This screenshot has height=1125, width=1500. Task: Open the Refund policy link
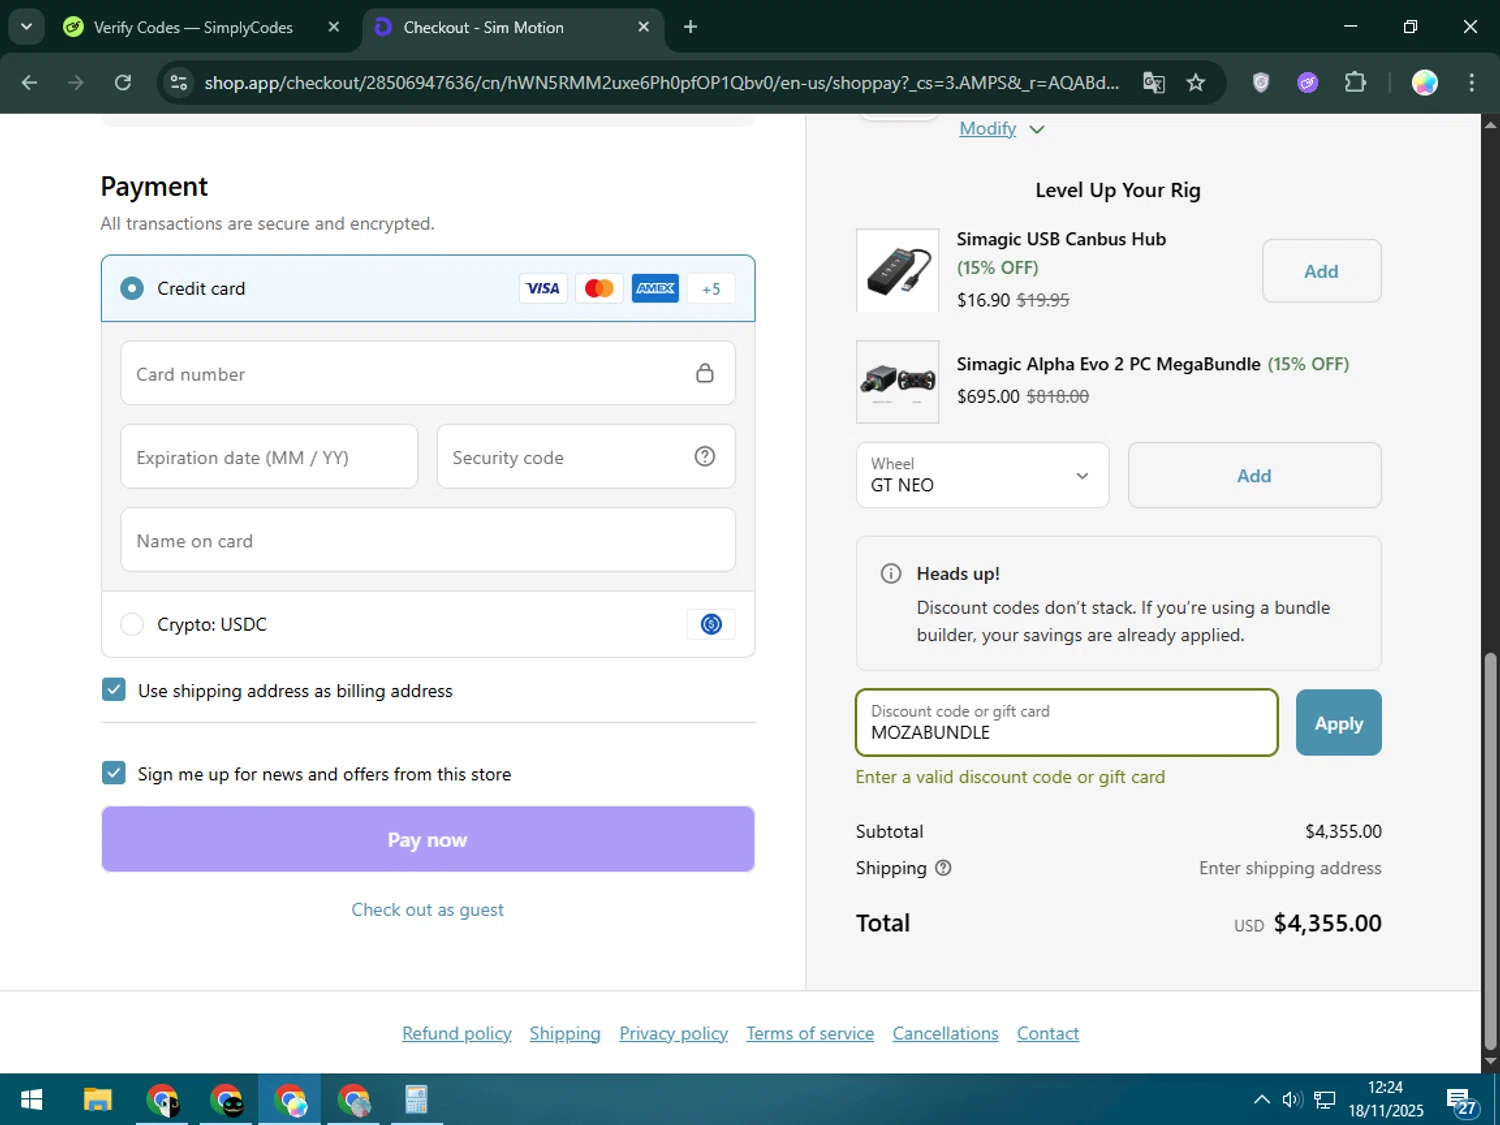click(x=457, y=1033)
